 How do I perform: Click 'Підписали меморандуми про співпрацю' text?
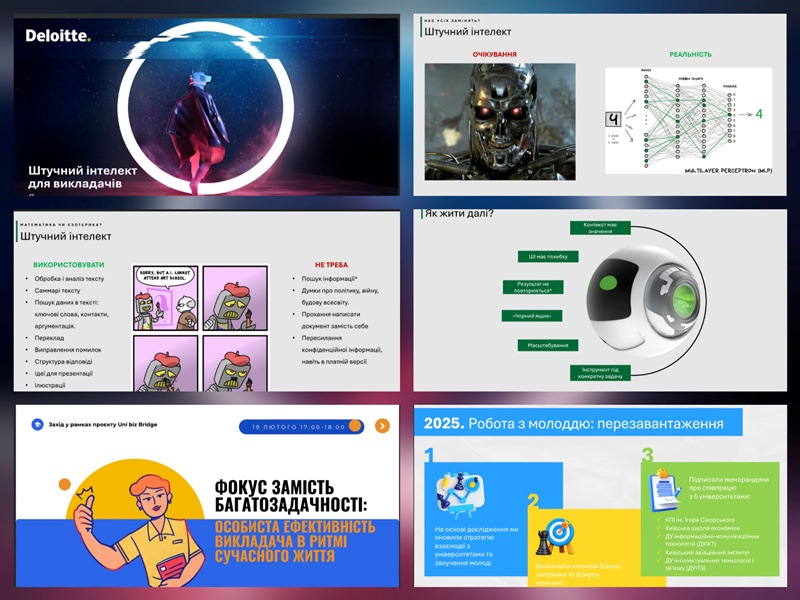click(x=729, y=484)
